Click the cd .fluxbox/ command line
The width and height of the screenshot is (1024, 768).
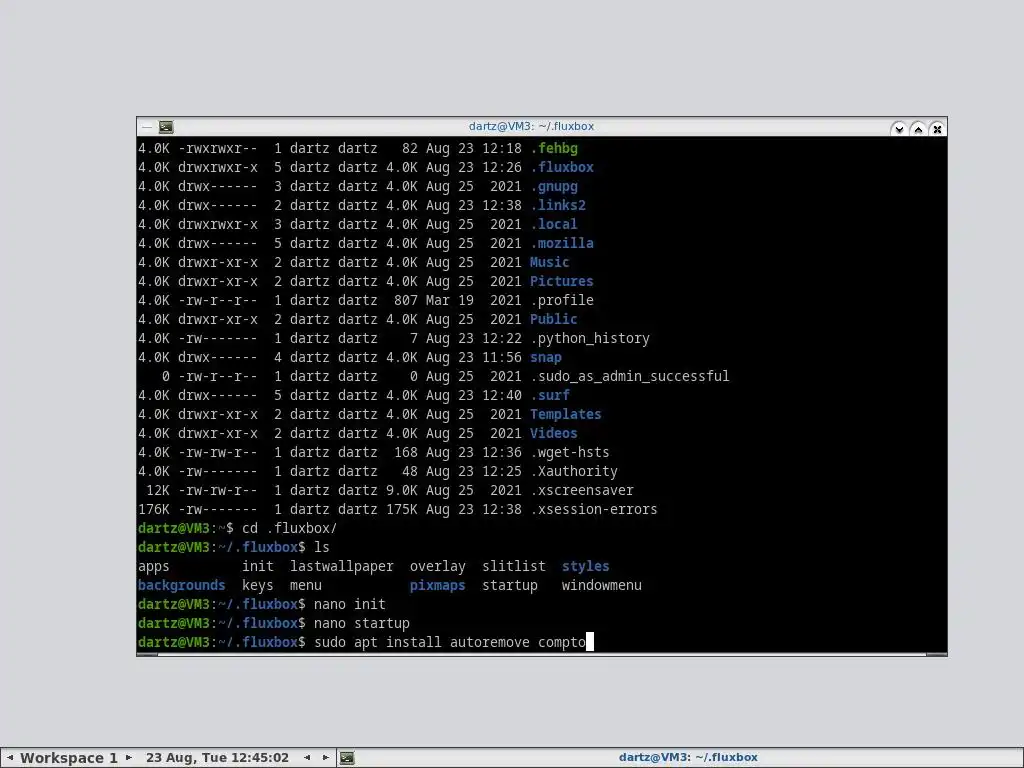(x=289, y=528)
